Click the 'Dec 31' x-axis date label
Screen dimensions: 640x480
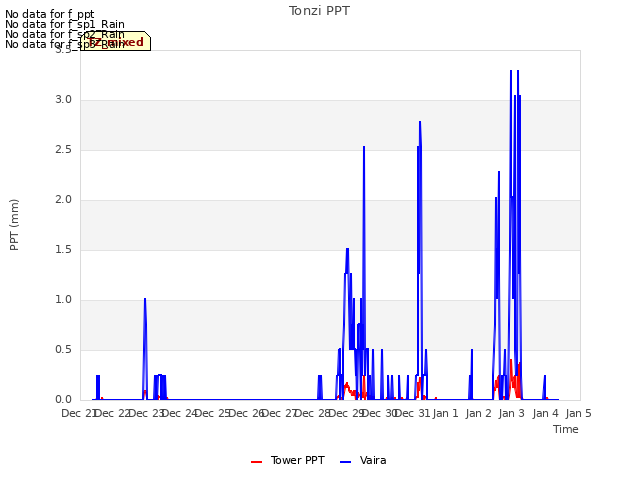413,413
